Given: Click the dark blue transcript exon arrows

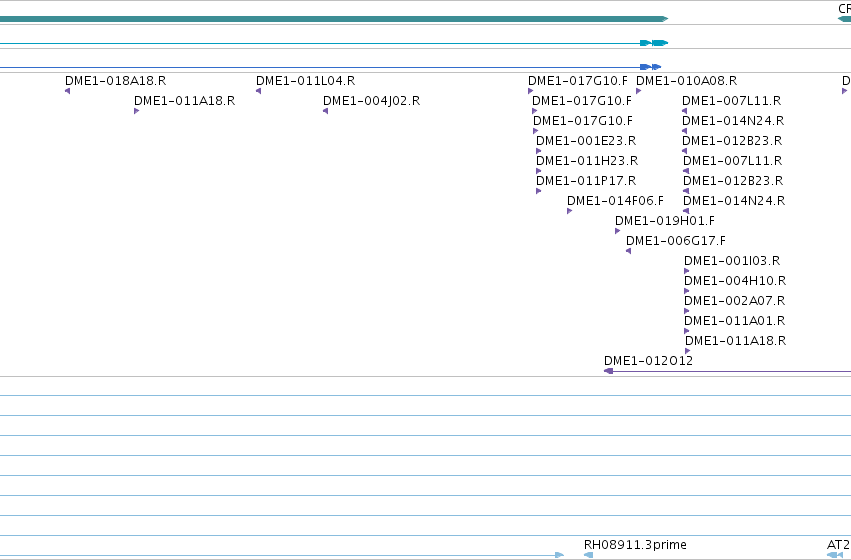Looking at the screenshot, I should 651,67.
